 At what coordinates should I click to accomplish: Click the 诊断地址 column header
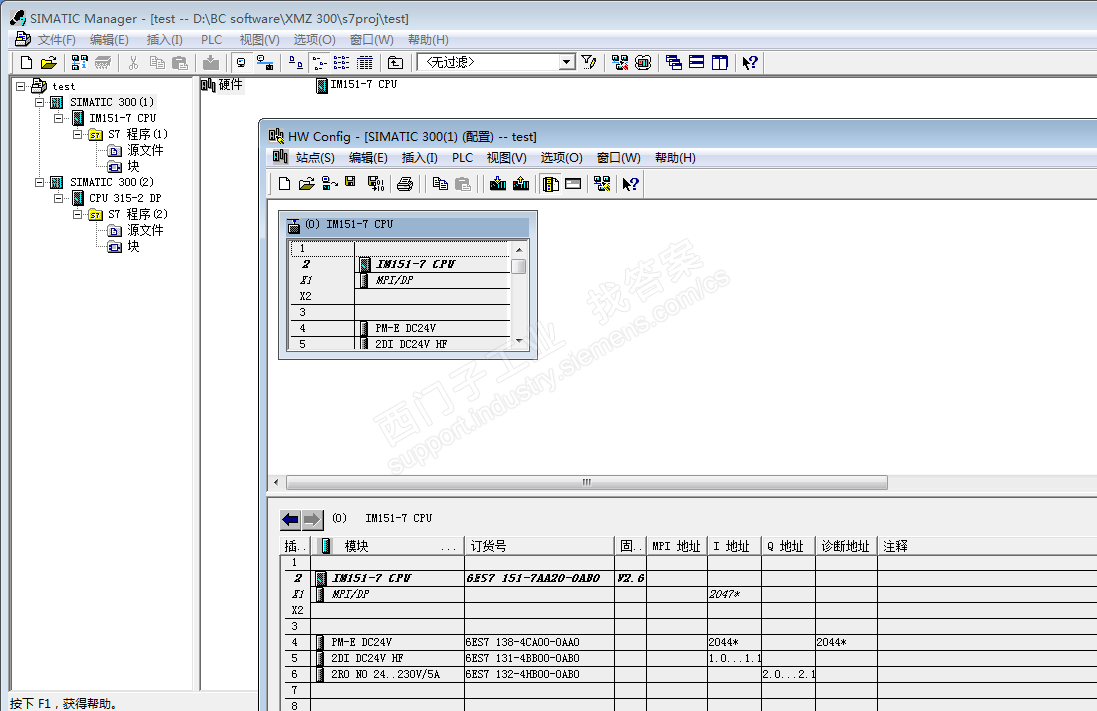[846, 546]
